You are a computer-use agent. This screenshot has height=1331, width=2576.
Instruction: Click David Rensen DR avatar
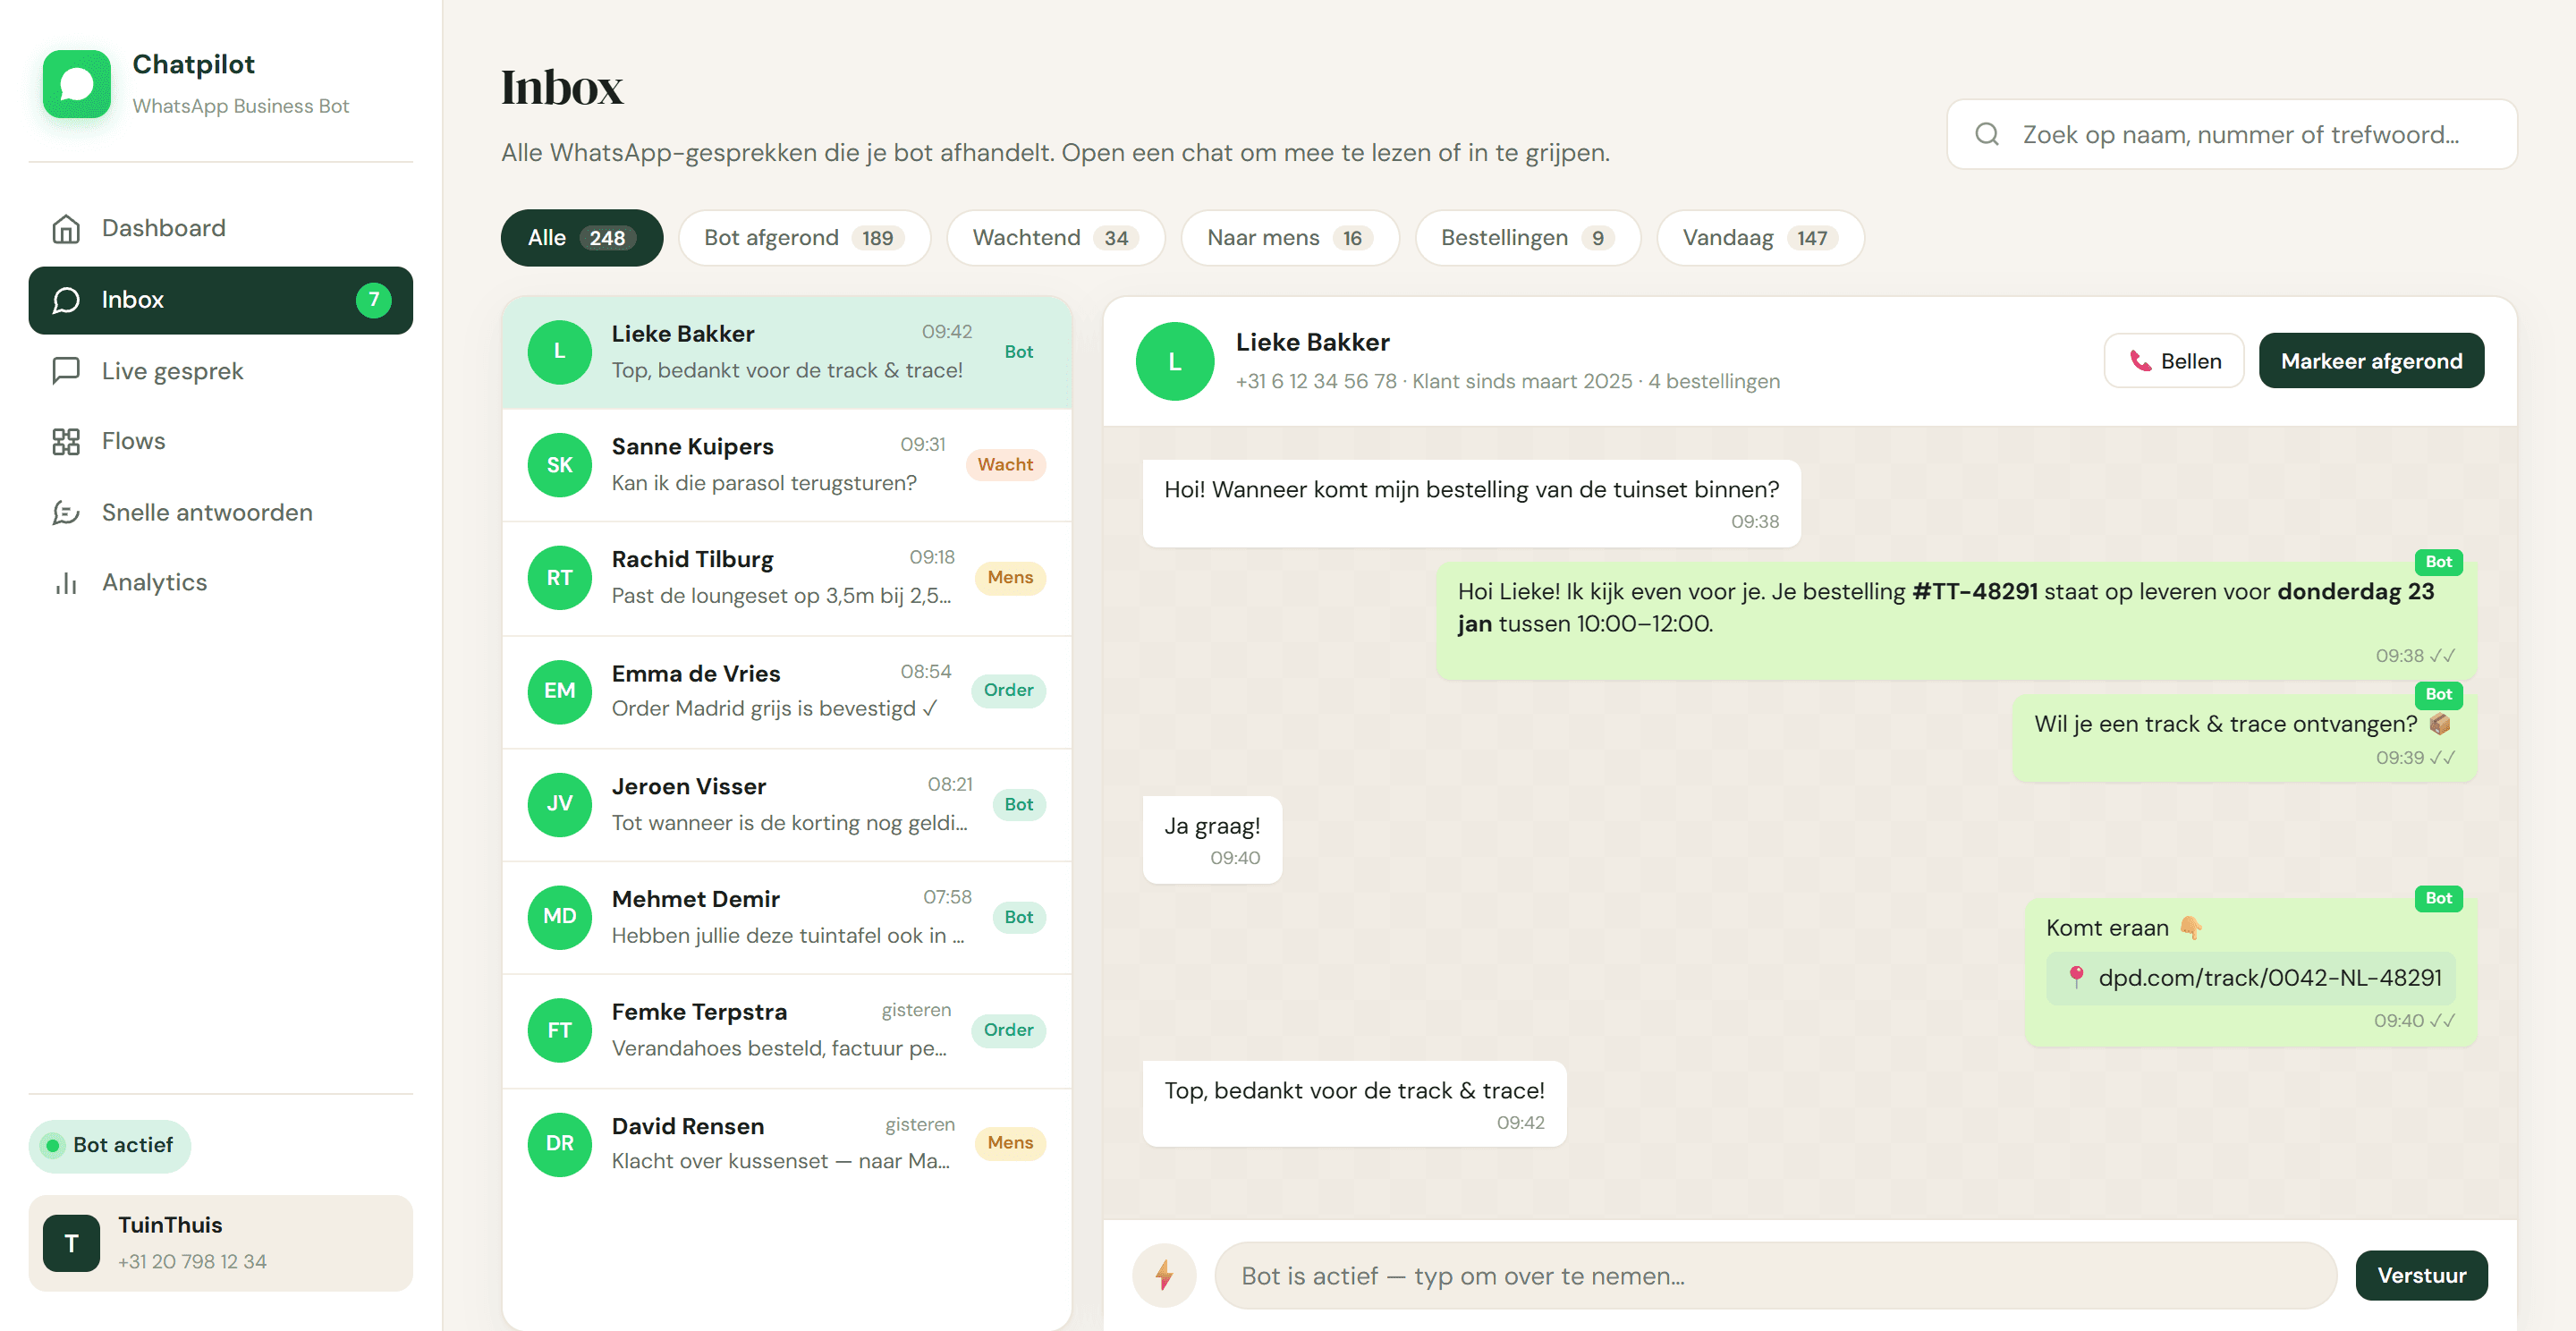click(x=560, y=1144)
